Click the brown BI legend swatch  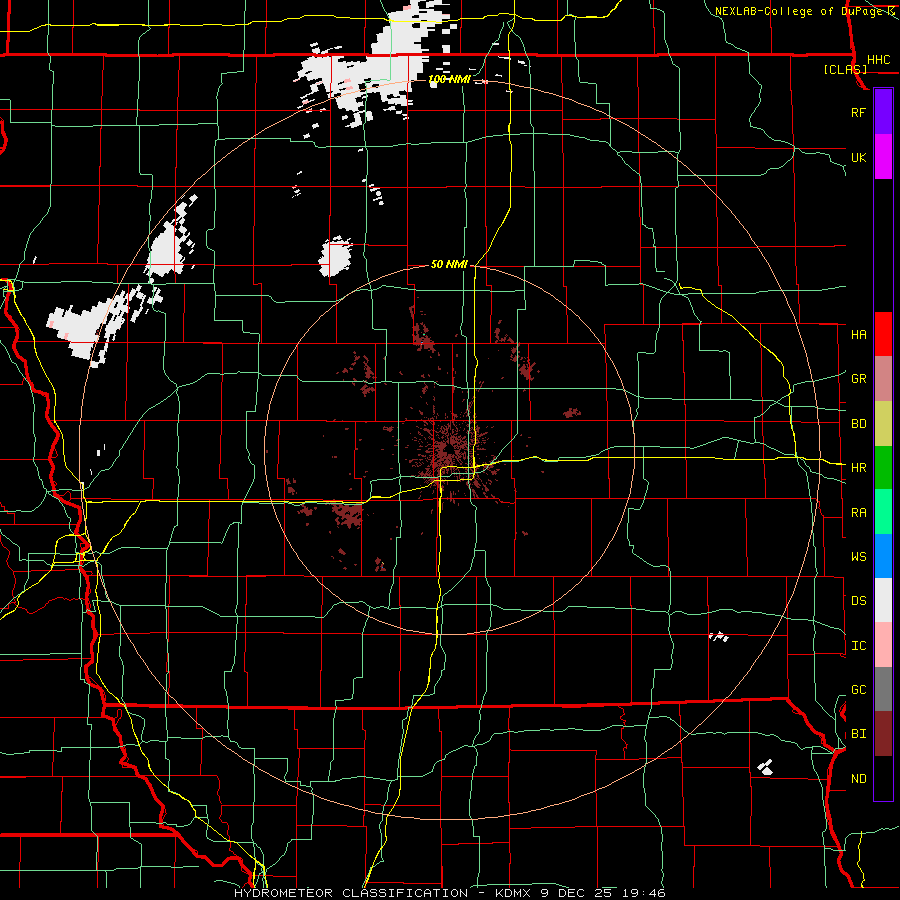[x=883, y=734]
